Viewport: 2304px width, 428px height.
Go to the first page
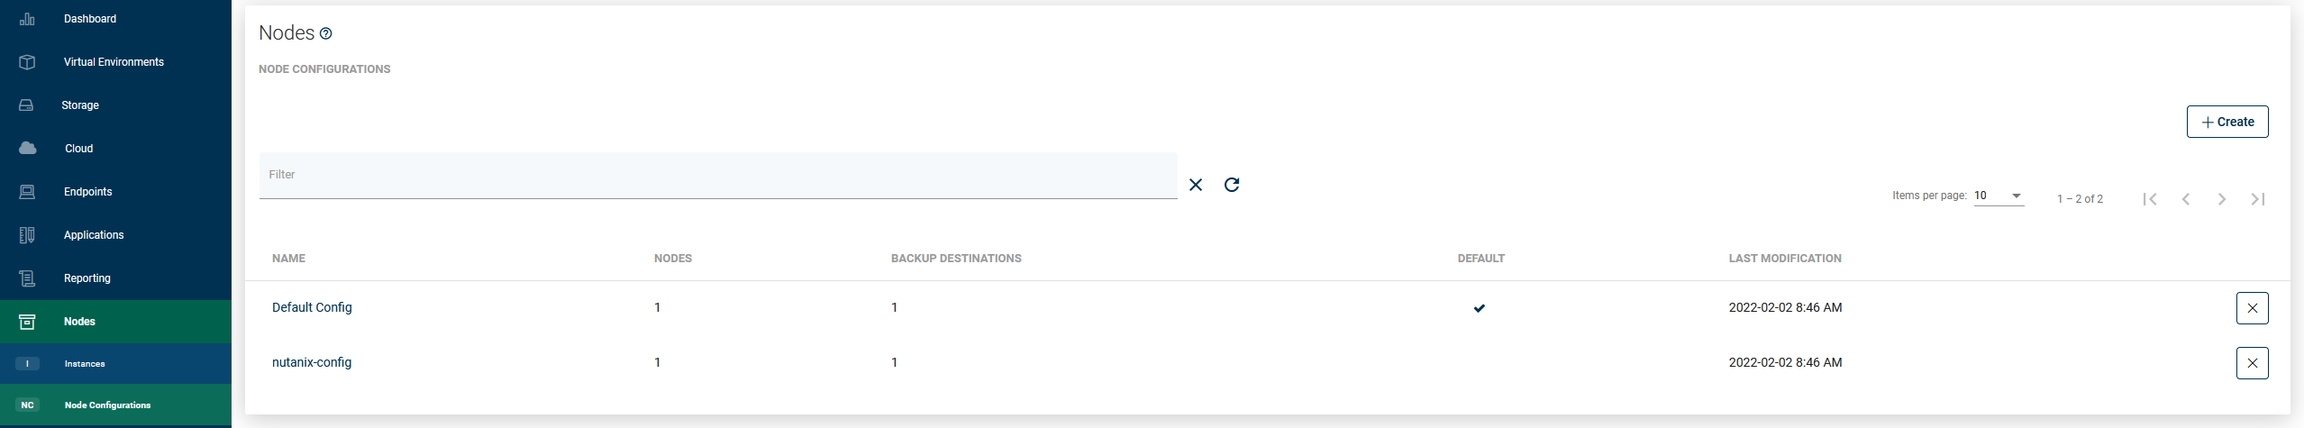click(x=2149, y=199)
